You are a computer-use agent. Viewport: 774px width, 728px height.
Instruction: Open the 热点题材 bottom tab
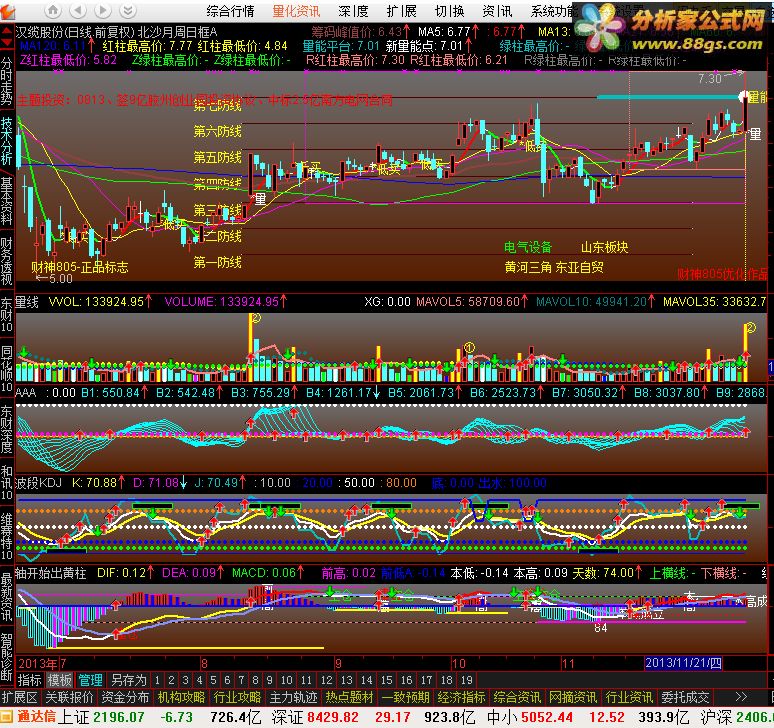click(x=349, y=697)
